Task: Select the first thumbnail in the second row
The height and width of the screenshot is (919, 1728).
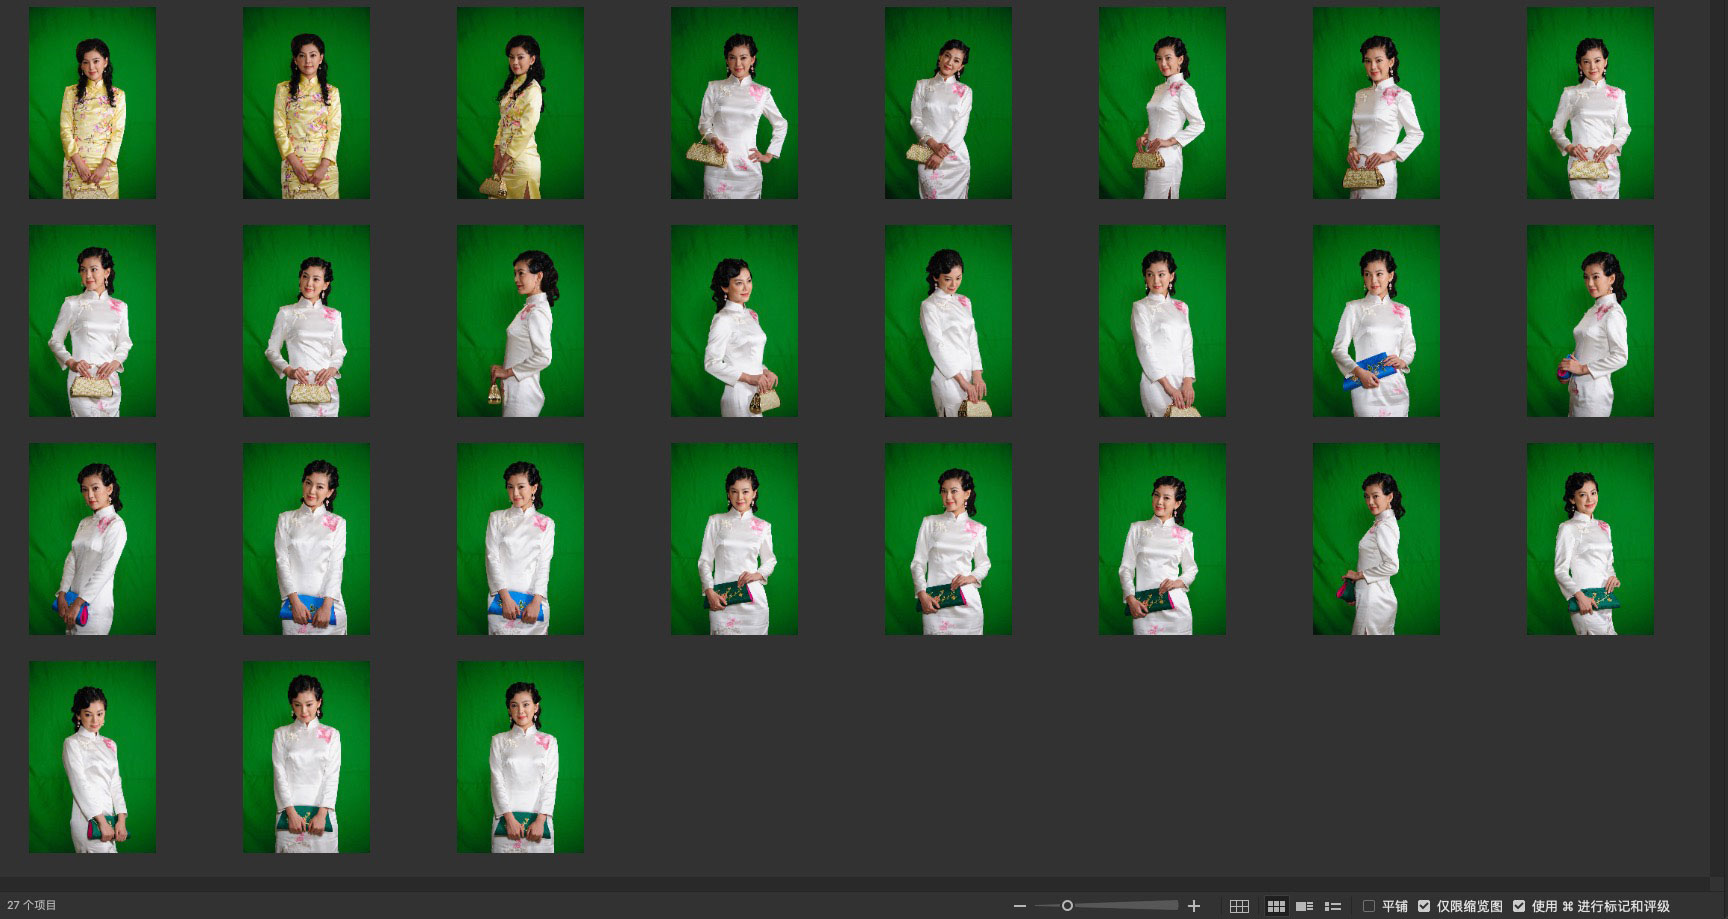Action: coord(92,321)
